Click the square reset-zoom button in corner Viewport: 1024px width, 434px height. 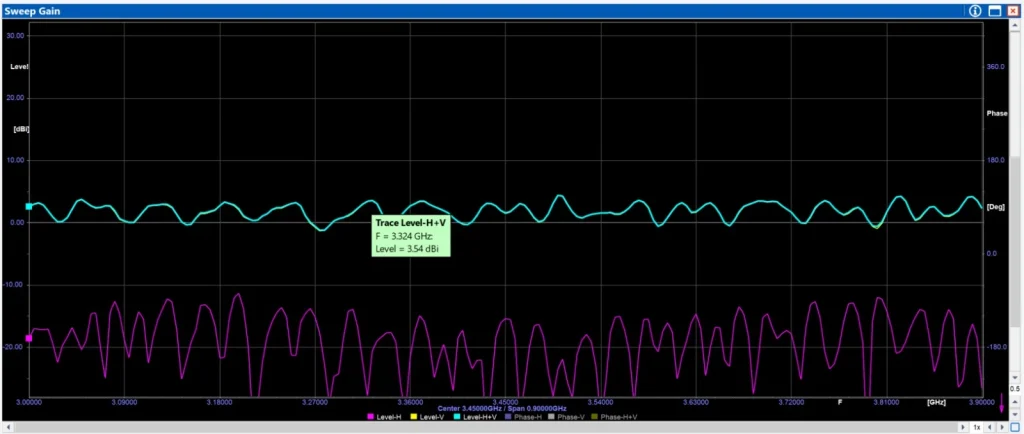[x=1015, y=427]
